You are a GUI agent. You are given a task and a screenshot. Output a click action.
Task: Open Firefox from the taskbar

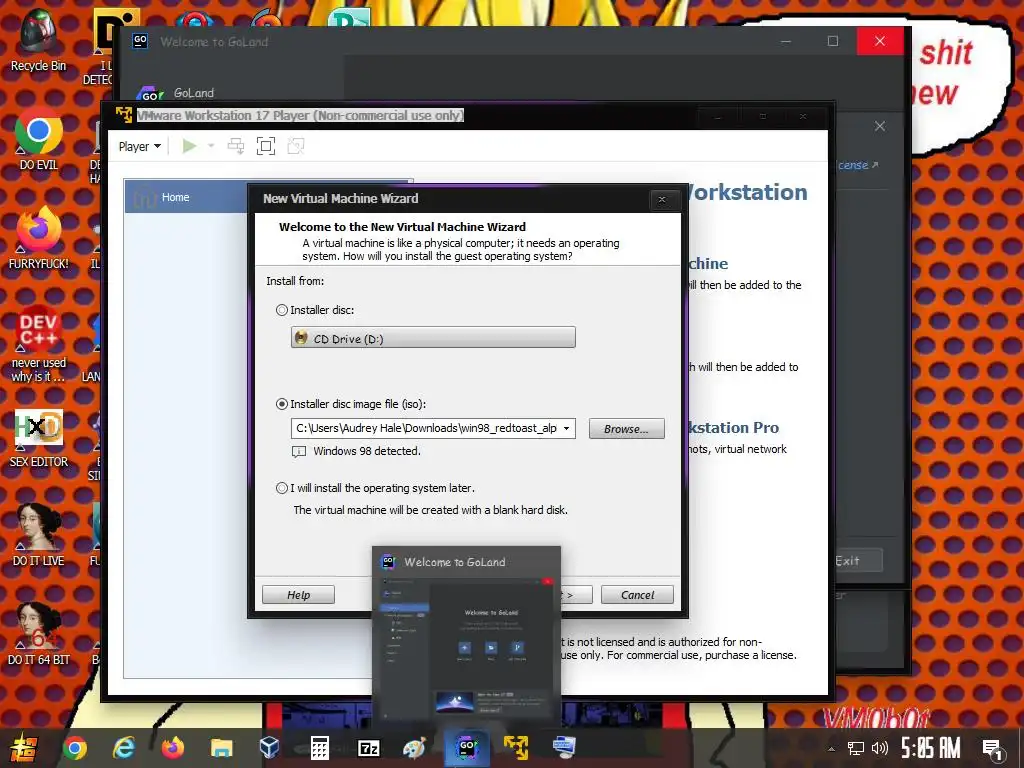(172, 748)
